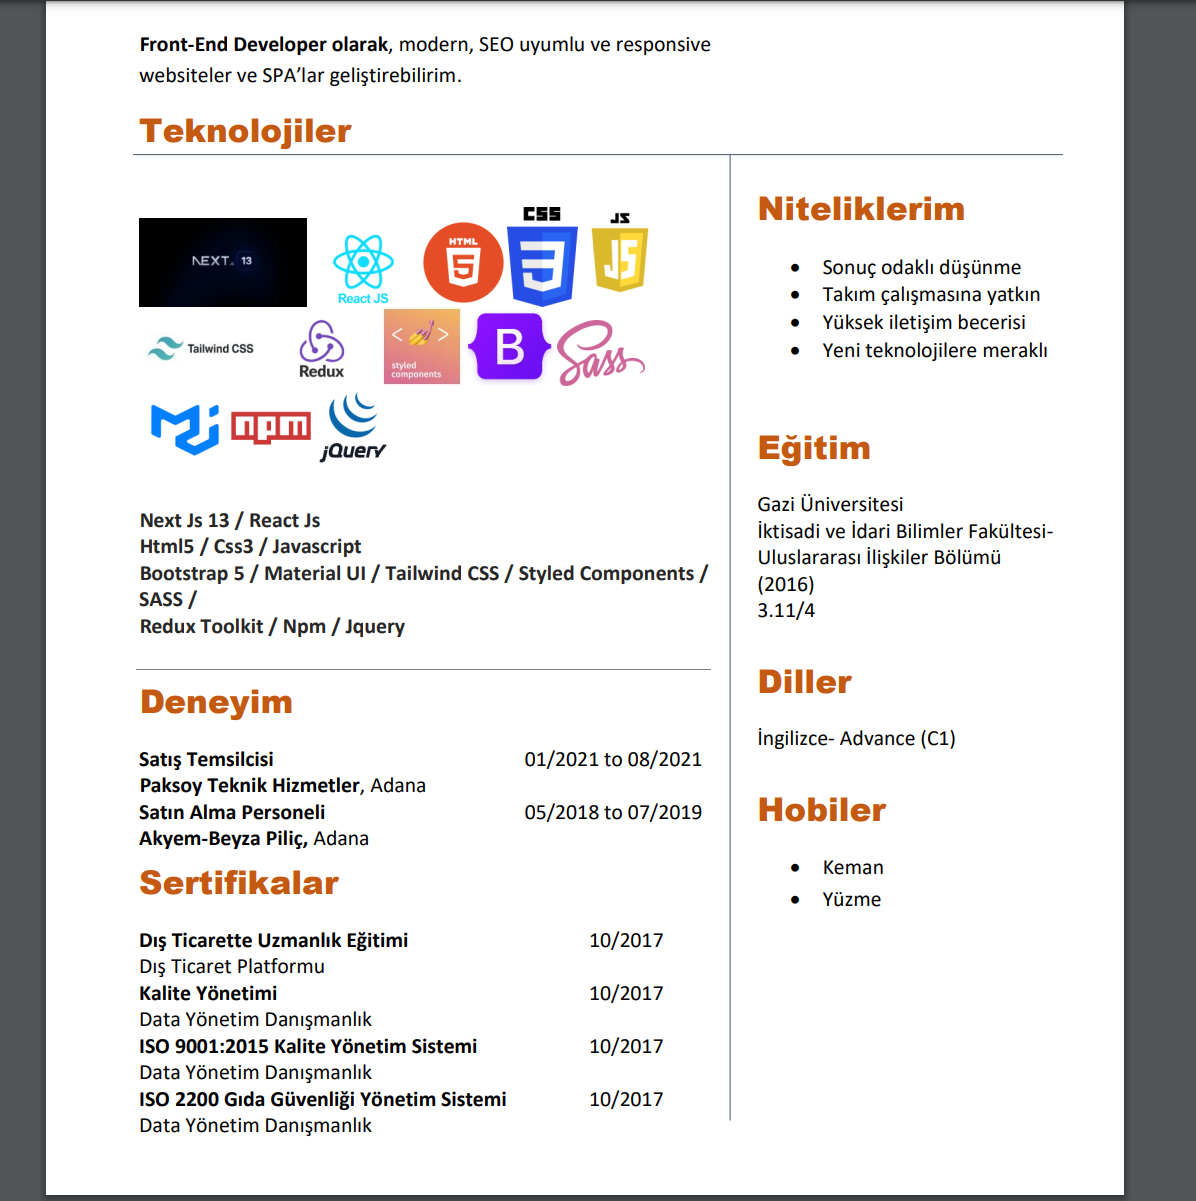Click the Paksoy Teknik Hizmetler employer text
Screen dimensions: 1196x1201
[249, 785]
